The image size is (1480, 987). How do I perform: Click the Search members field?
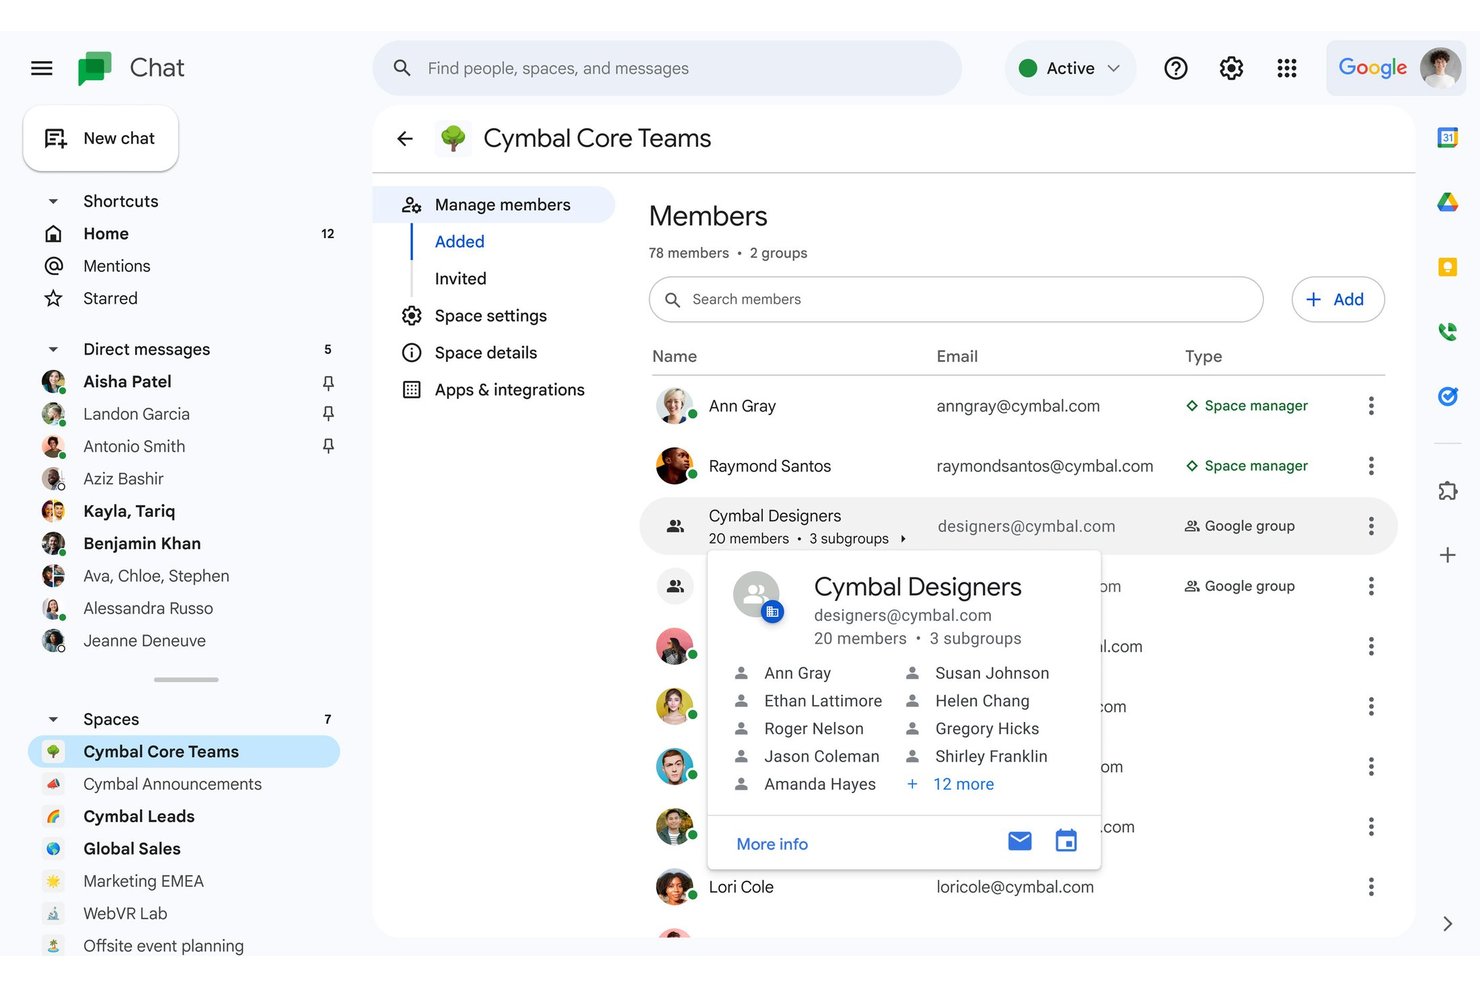coord(956,299)
